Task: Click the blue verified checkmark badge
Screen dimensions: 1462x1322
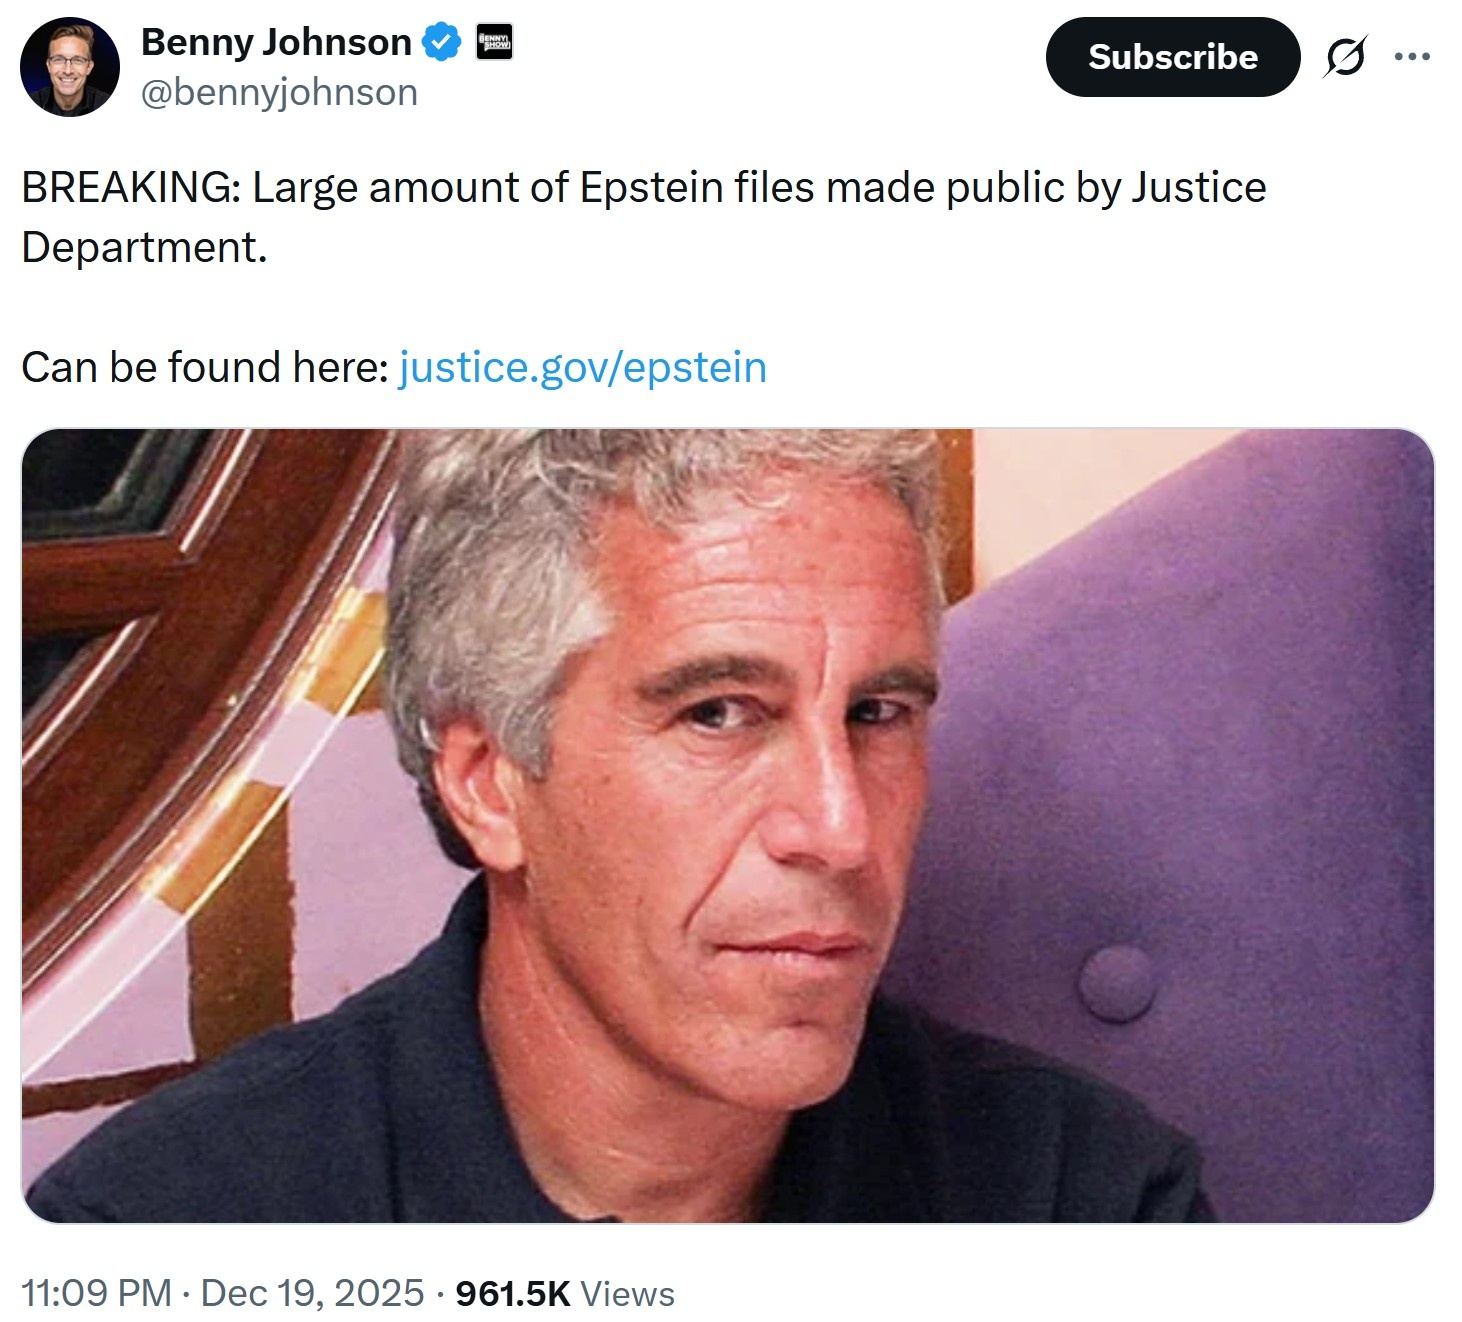Action: tap(441, 42)
